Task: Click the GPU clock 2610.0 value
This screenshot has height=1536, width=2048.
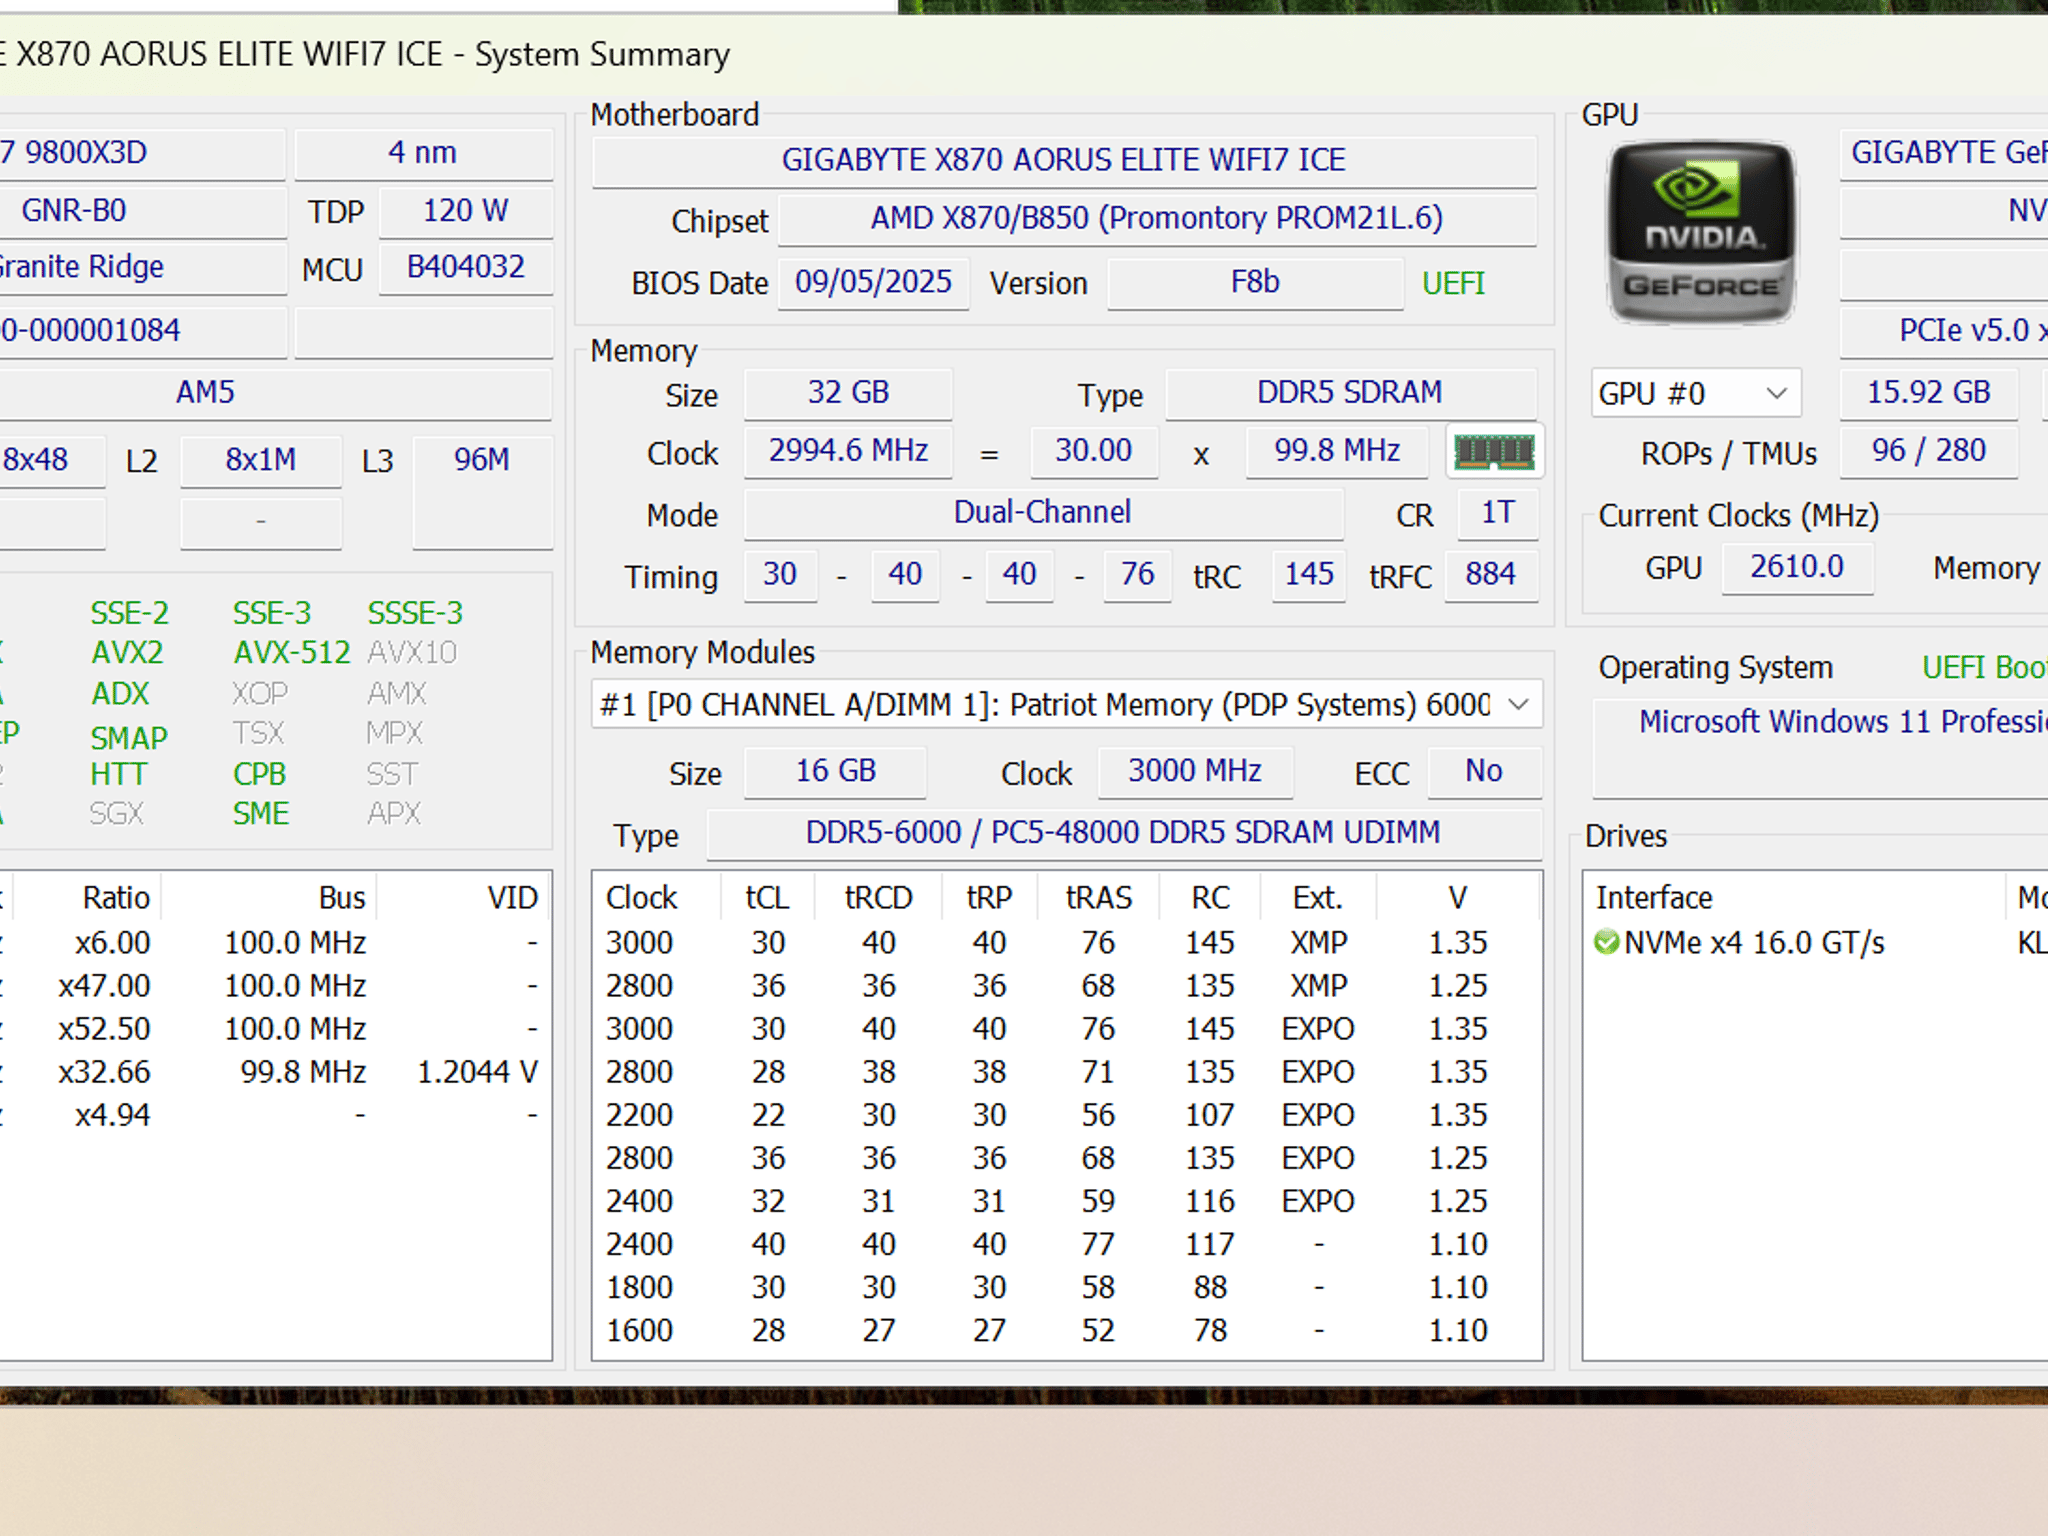Action: click(x=1797, y=567)
